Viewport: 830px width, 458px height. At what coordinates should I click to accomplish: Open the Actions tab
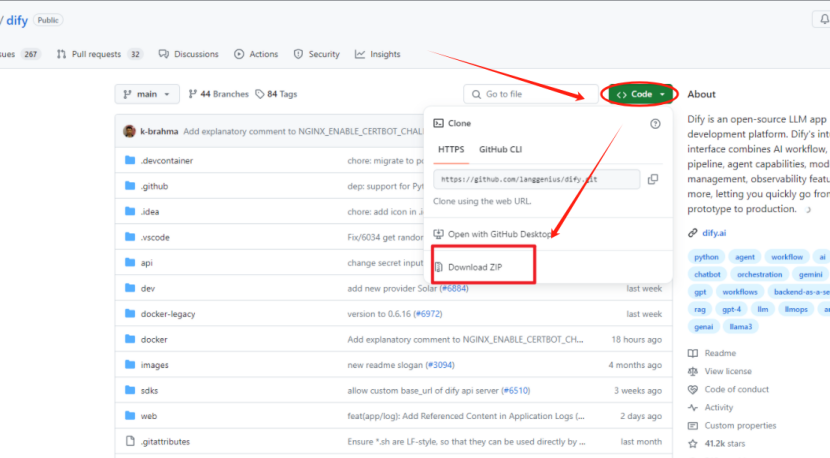point(256,54)
